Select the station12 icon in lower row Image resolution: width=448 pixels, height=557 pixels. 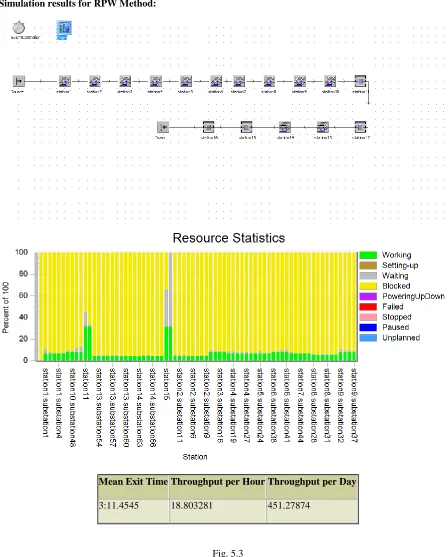point(360,127)
